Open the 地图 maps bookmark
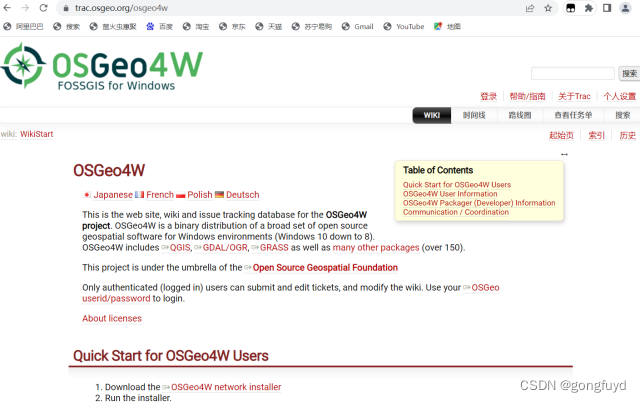The height and width of the screenshot is (402, 641). (447, 27)
